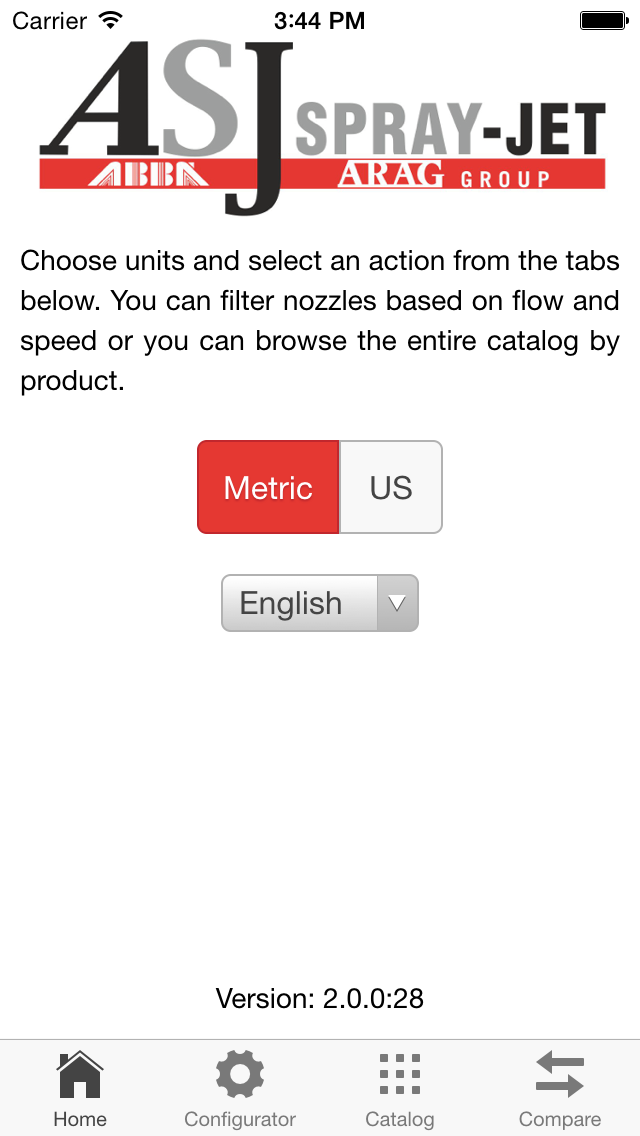This screenshot has height=1136, width=640.
Task: Open the English language dropdown
Action: tap(320, 603)
